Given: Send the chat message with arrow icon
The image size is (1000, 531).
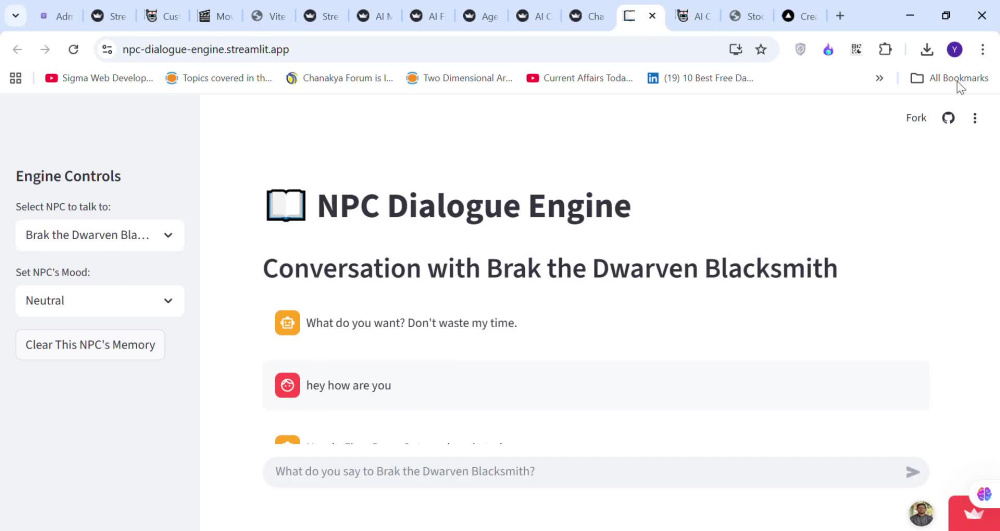Looking at the screenshot, I should point(913,472).
